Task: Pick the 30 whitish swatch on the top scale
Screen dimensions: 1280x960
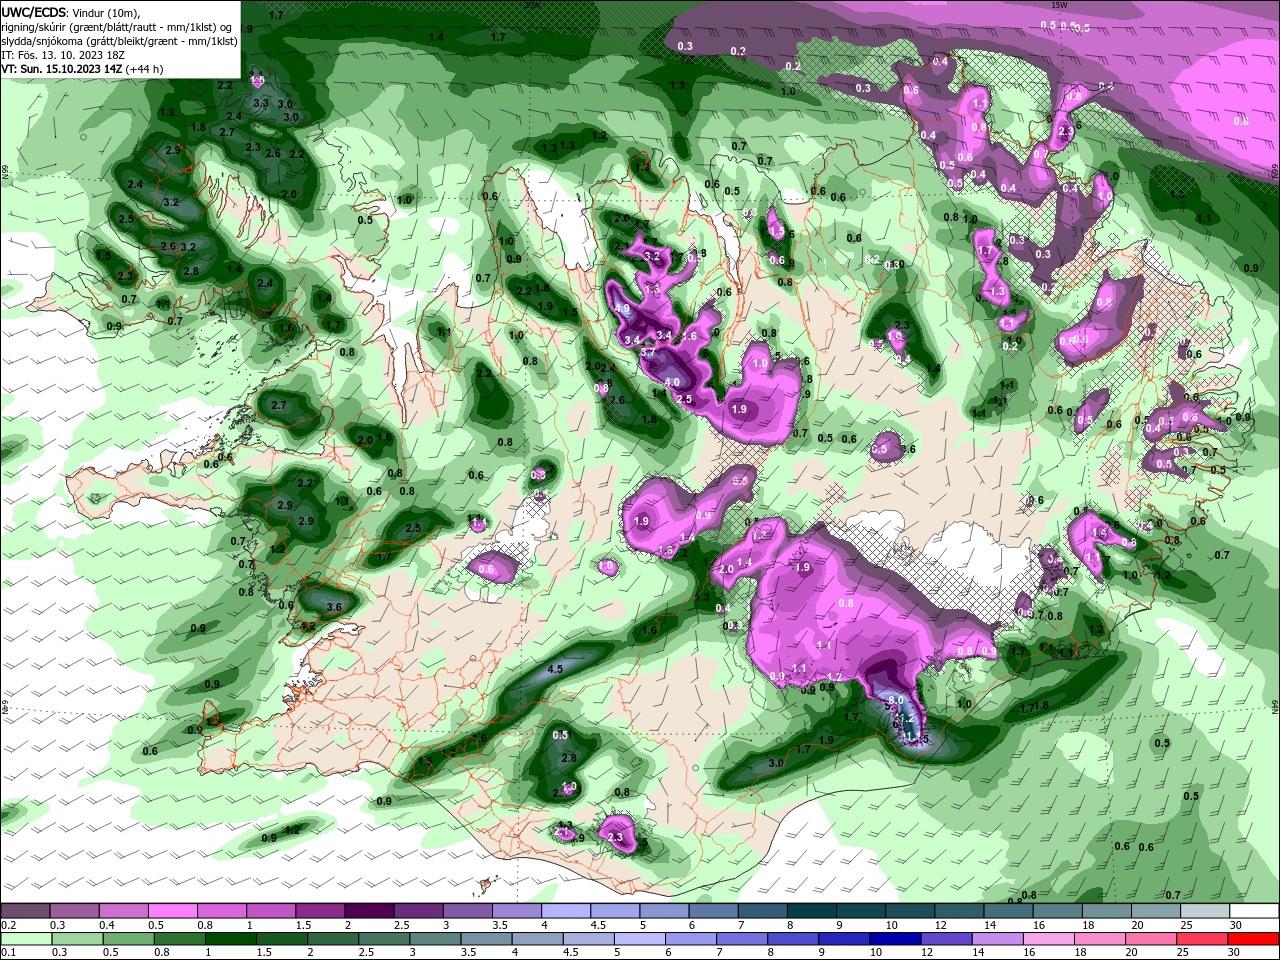Action: 1255,911
